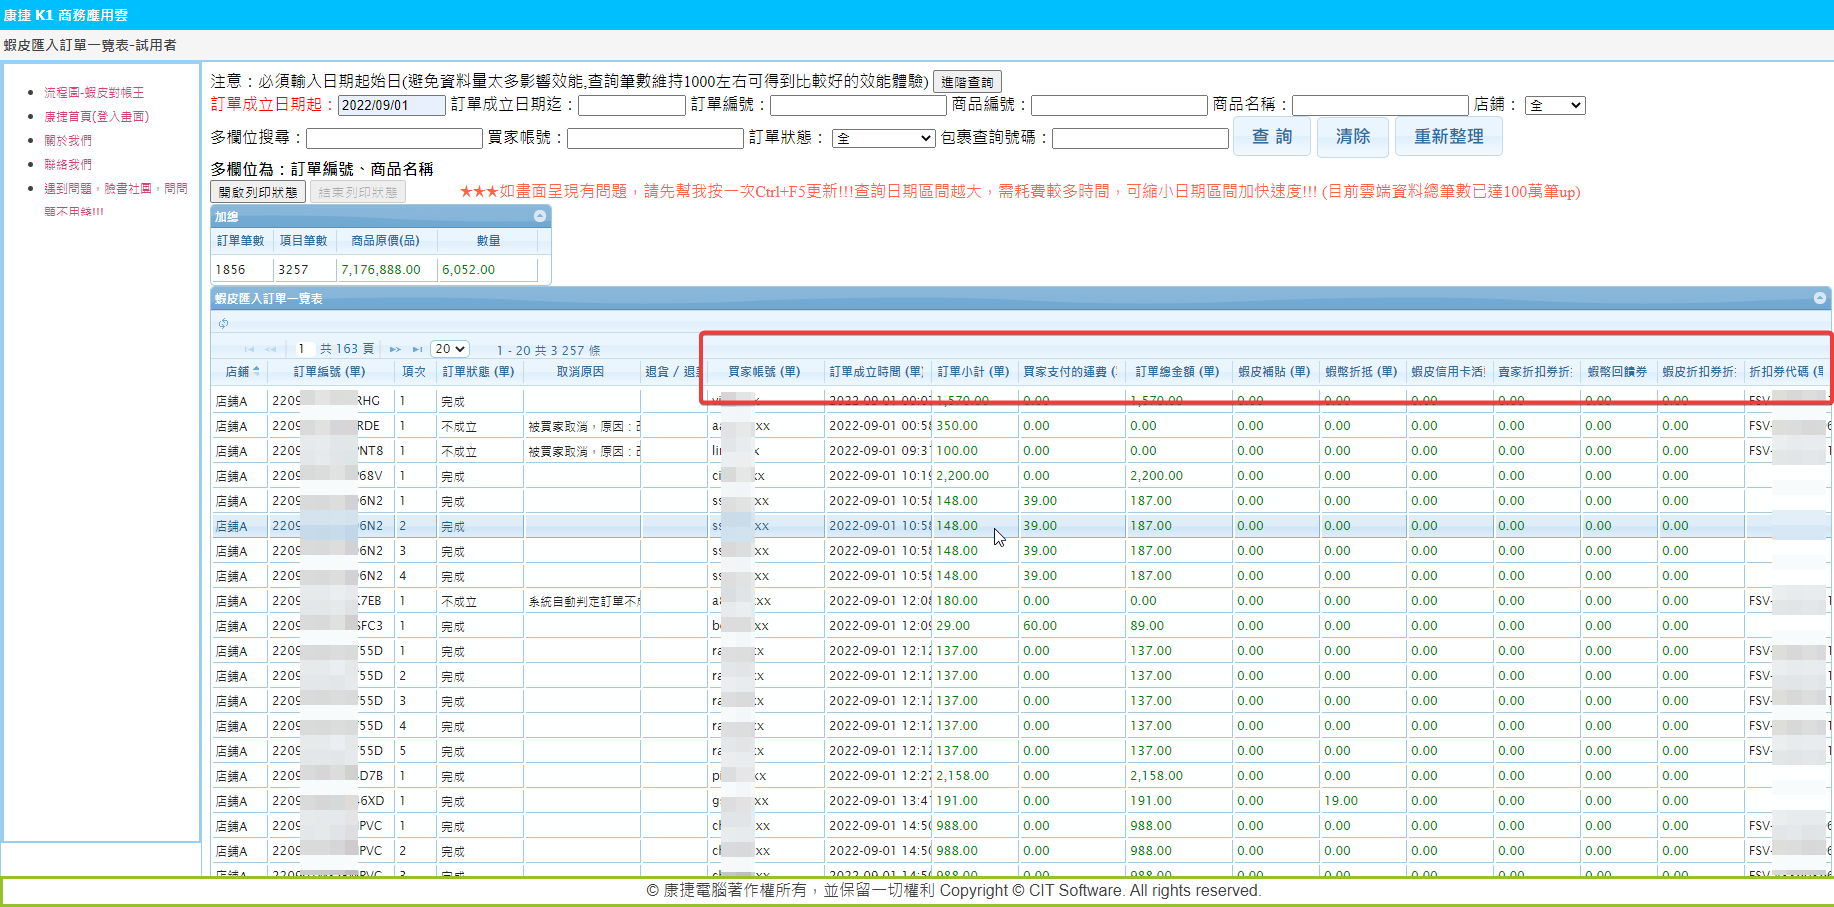
Task: Collapse the 蝦皮匯入訂單一覽表 grid panel
Action: click(1820, 298)
